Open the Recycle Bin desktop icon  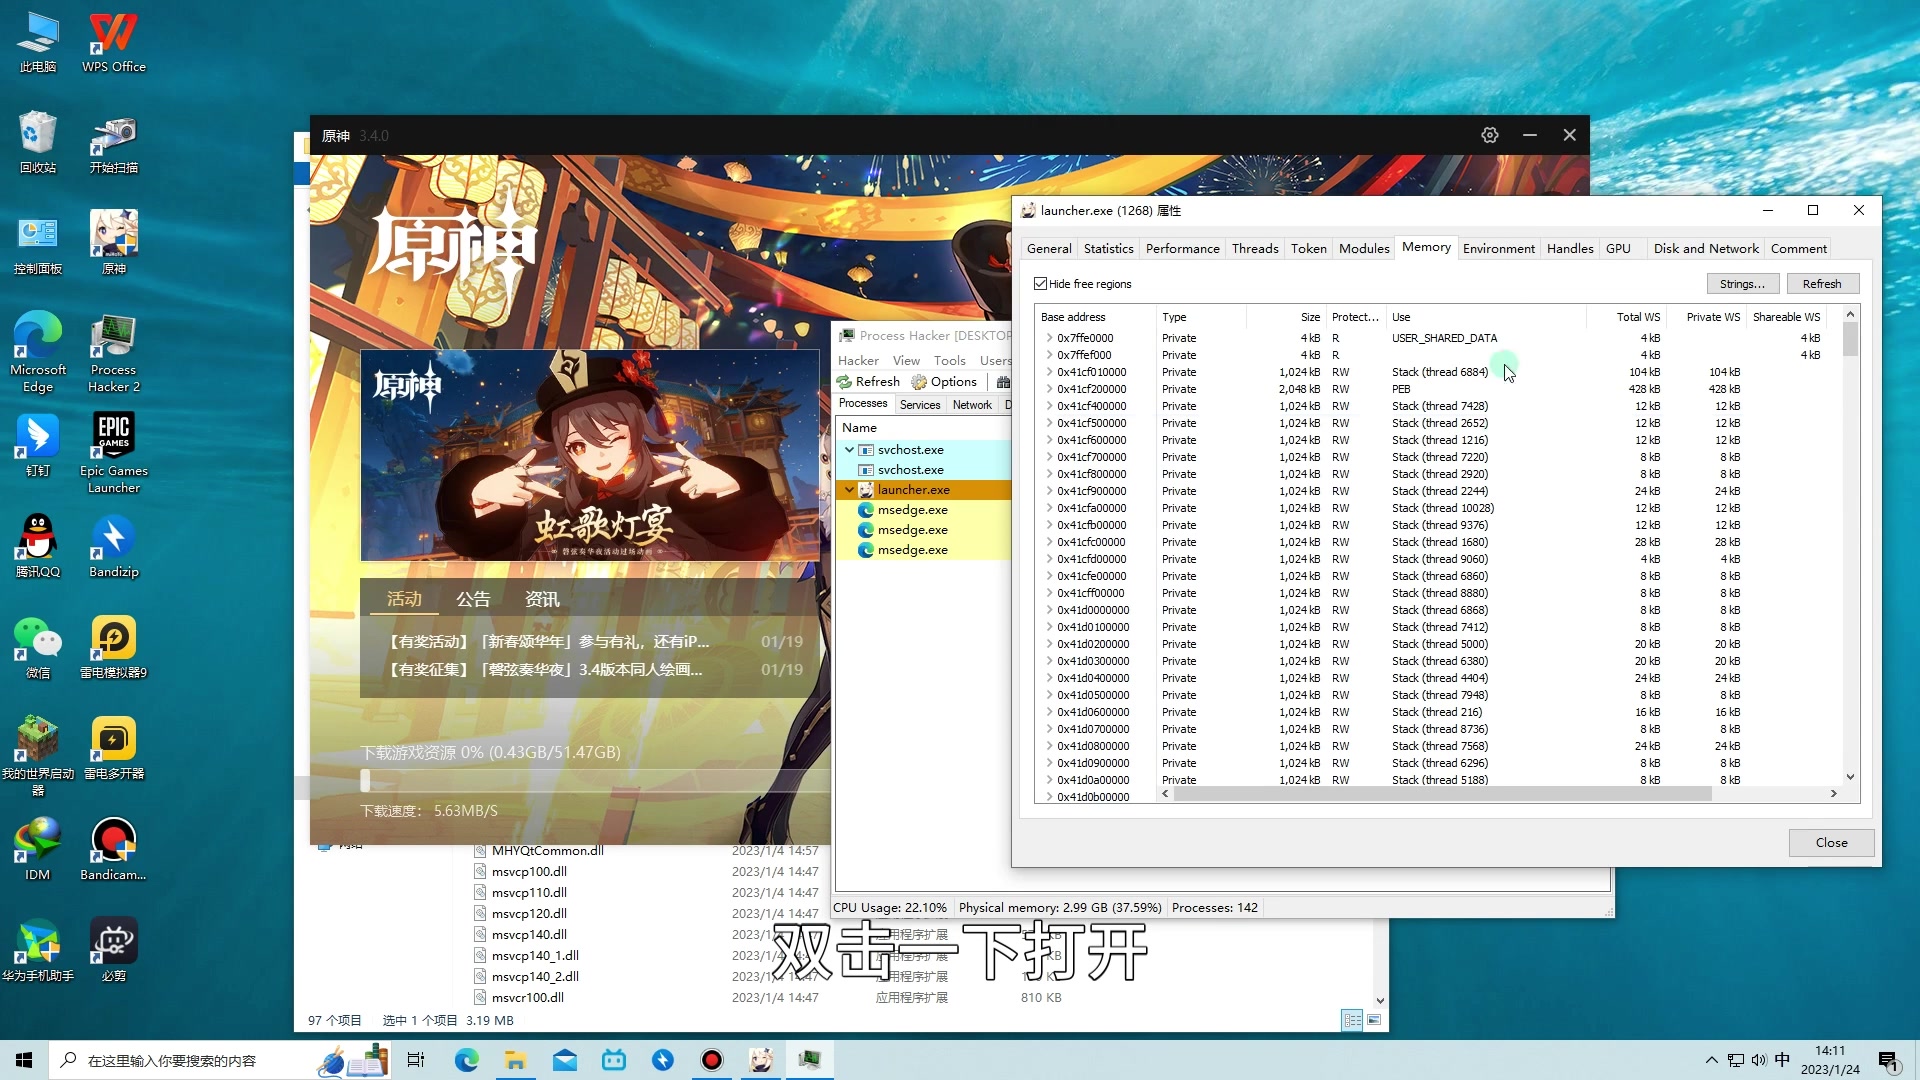pos(37,143)
